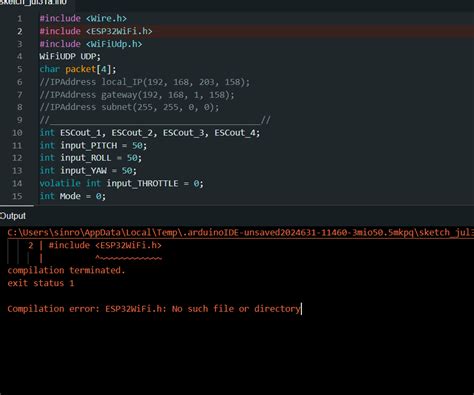Click the 'int ESCout_1, ESCout_2' declaration line
Screen dimensions: 474x395
click(150, 133)
